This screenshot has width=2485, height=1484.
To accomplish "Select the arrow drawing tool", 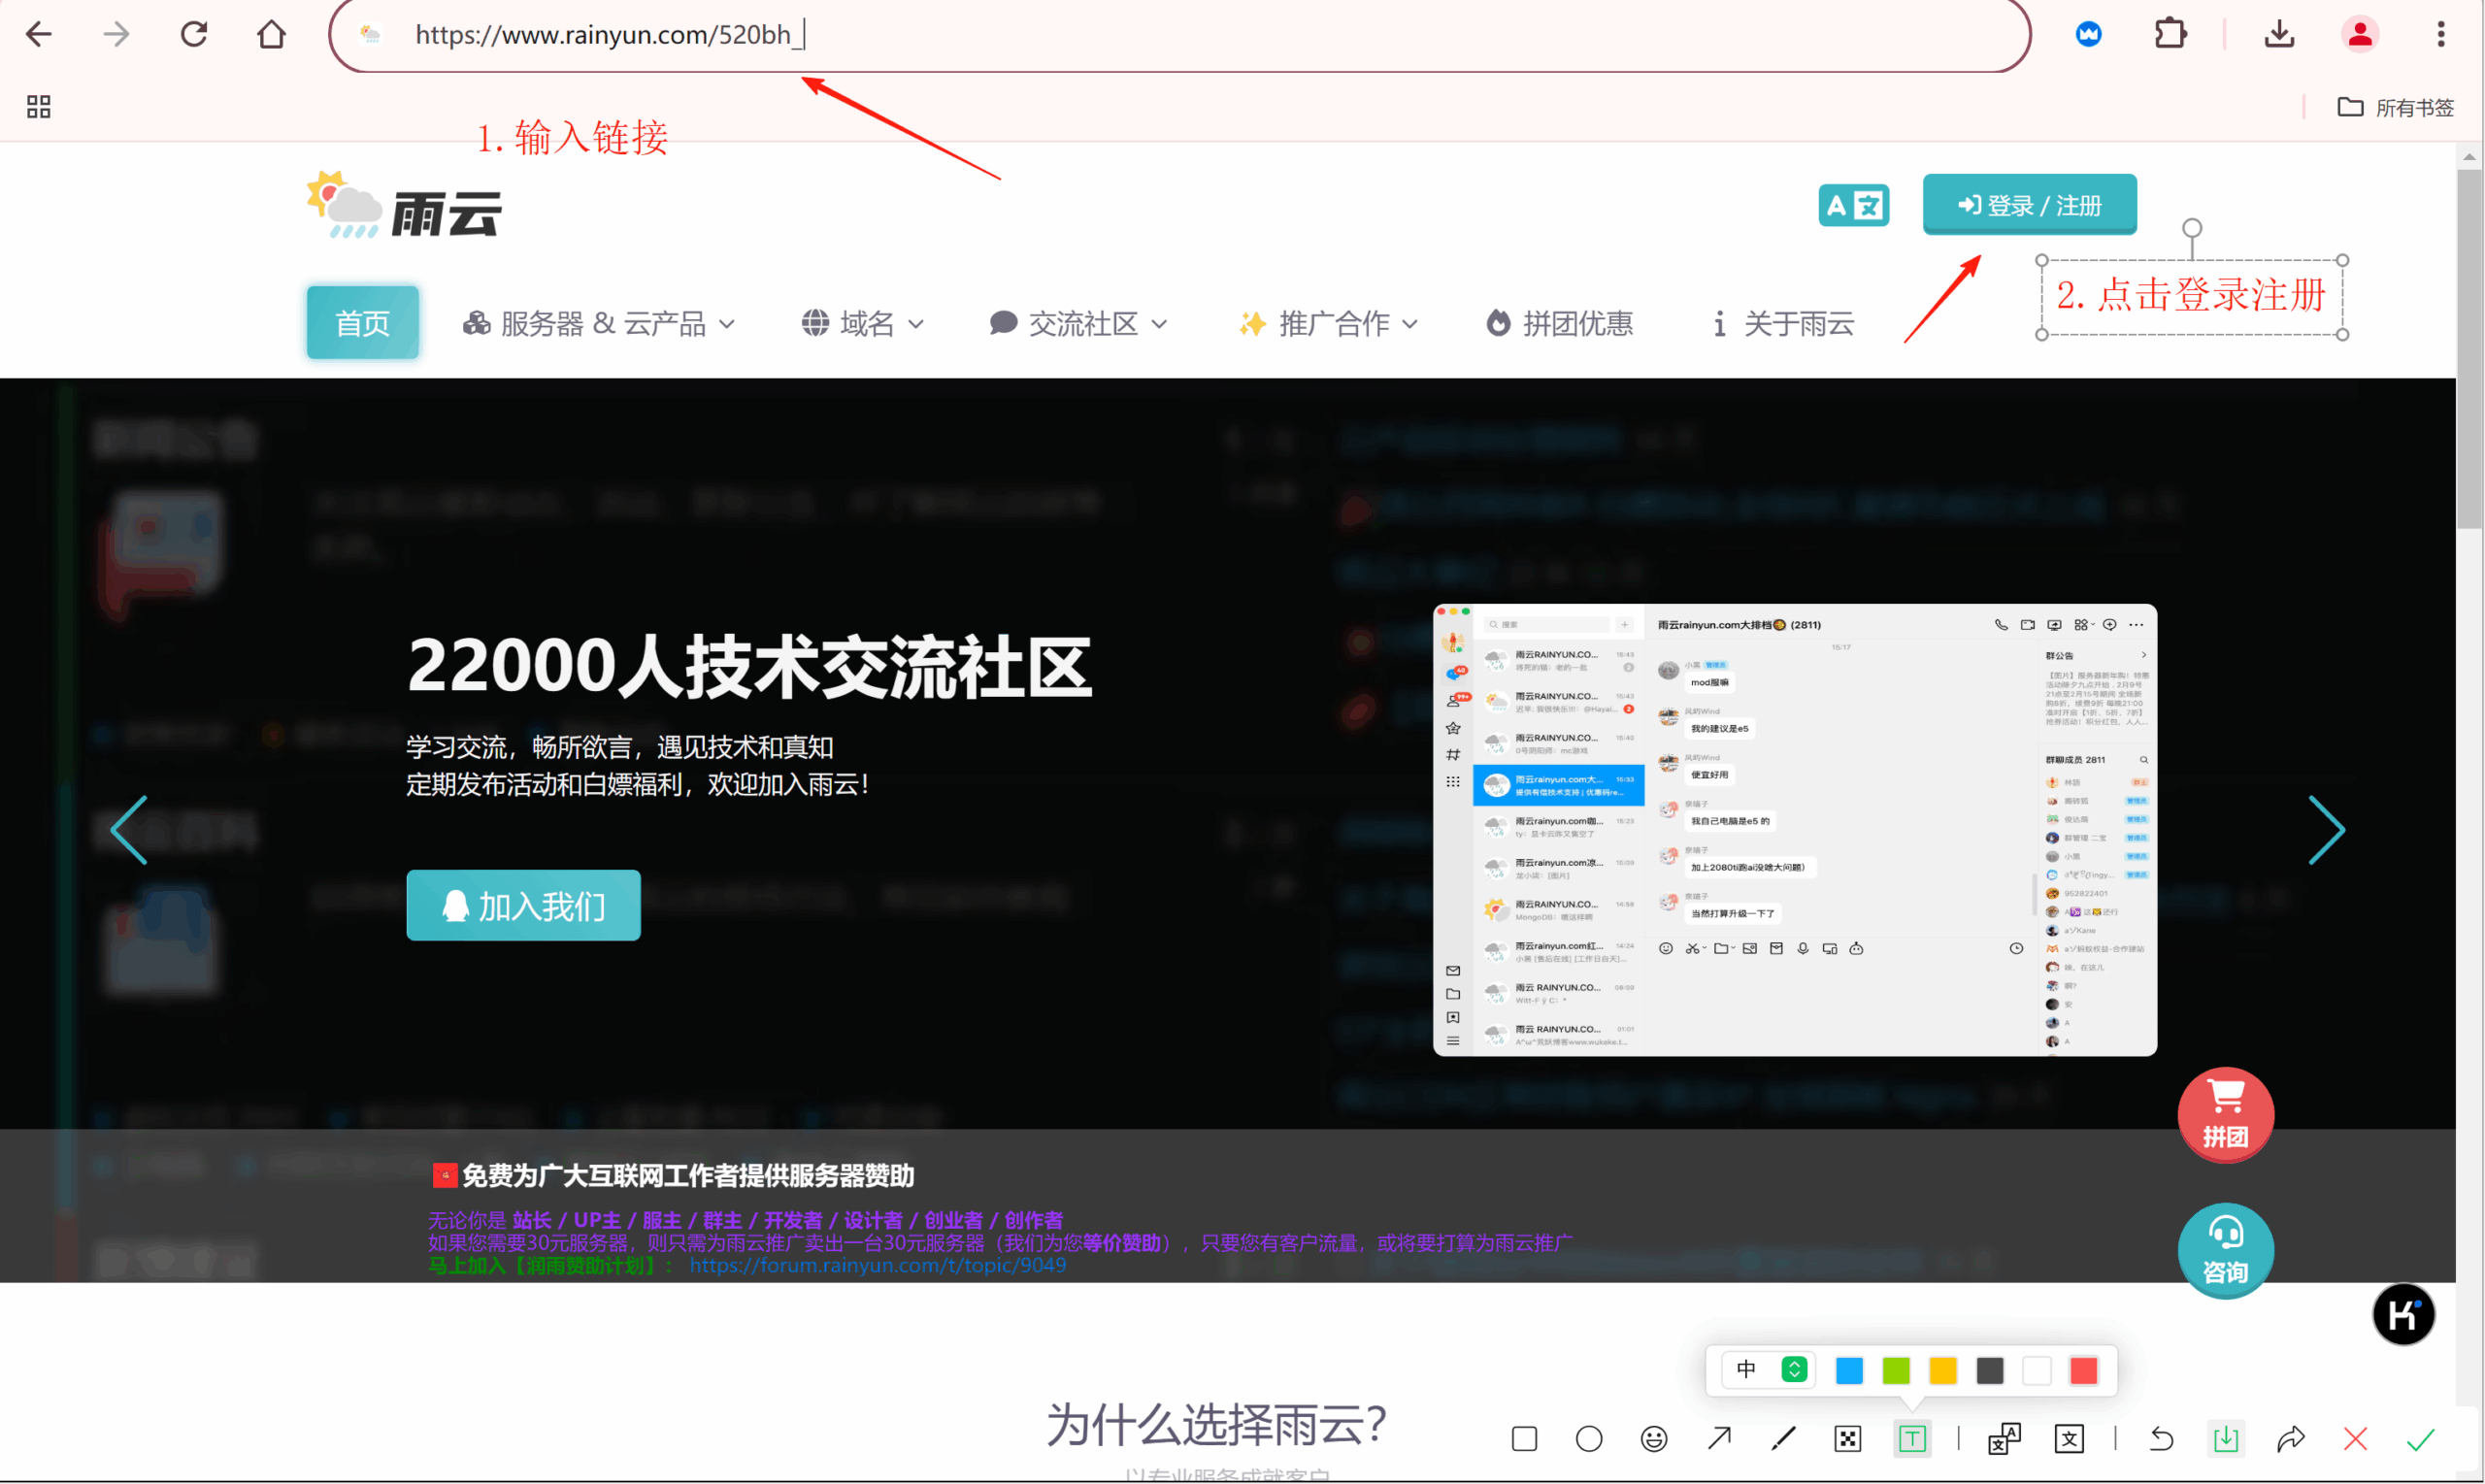I will coord(1719,1439).
